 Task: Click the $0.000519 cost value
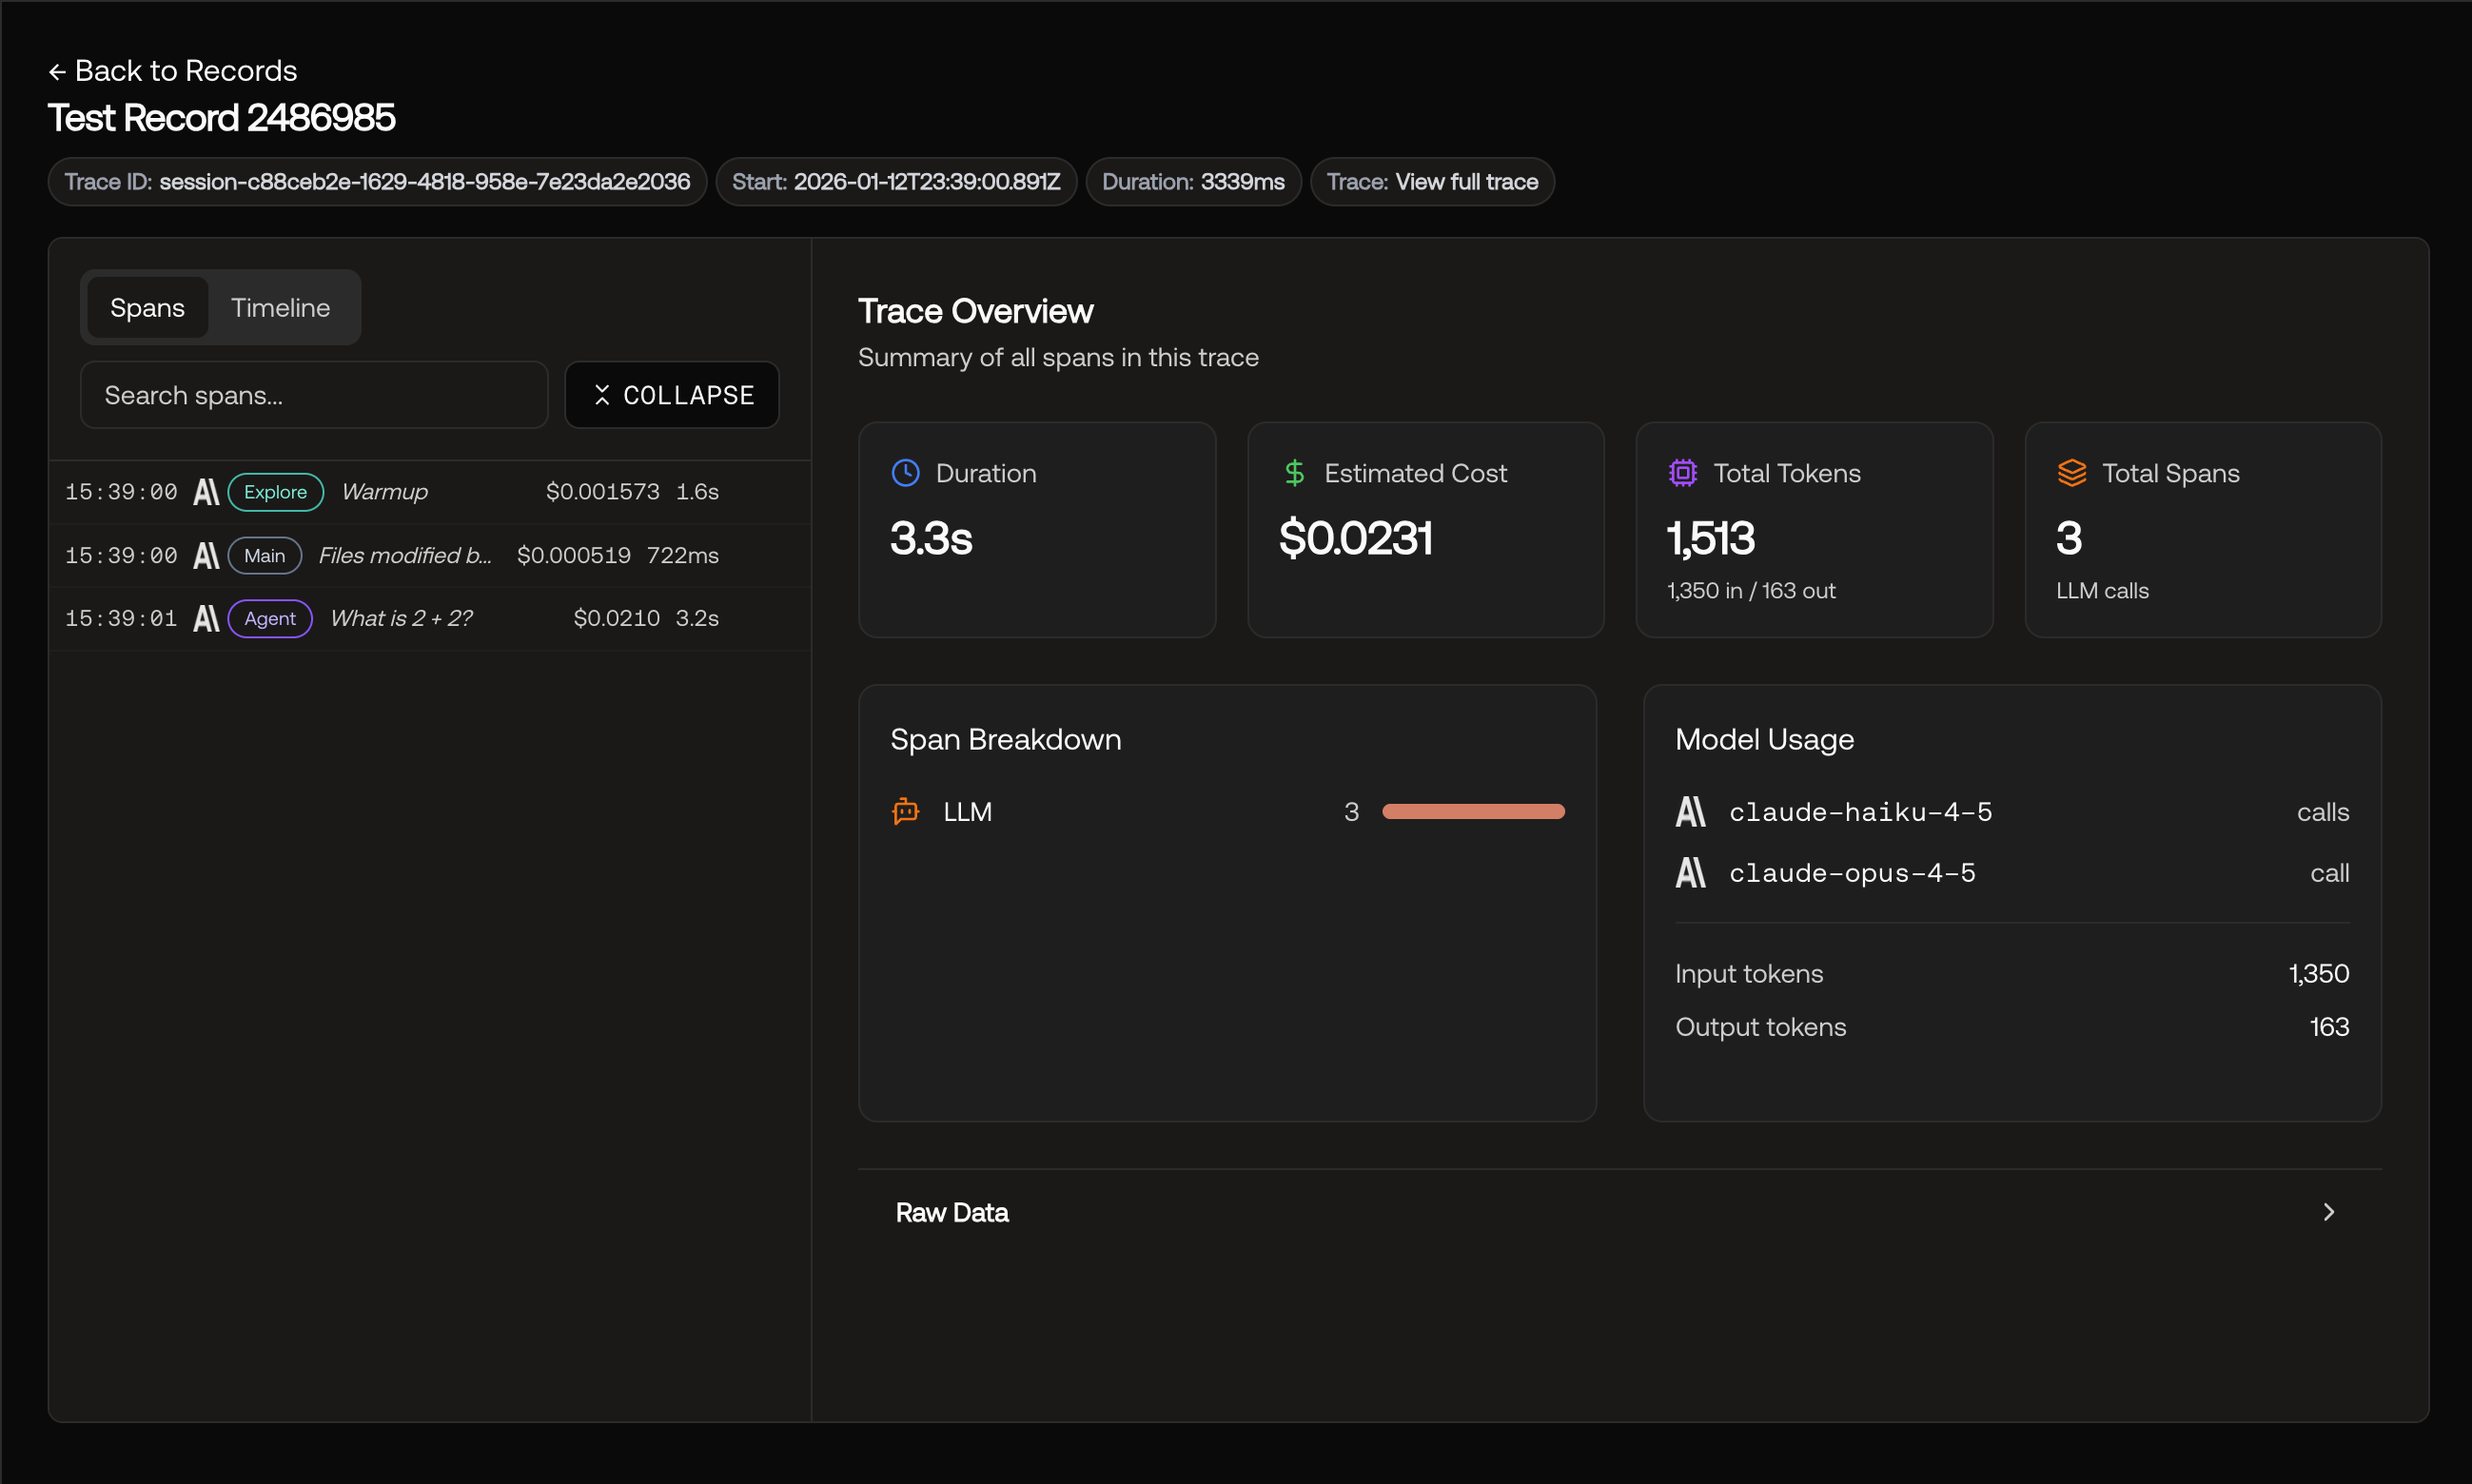click(574, 555)
